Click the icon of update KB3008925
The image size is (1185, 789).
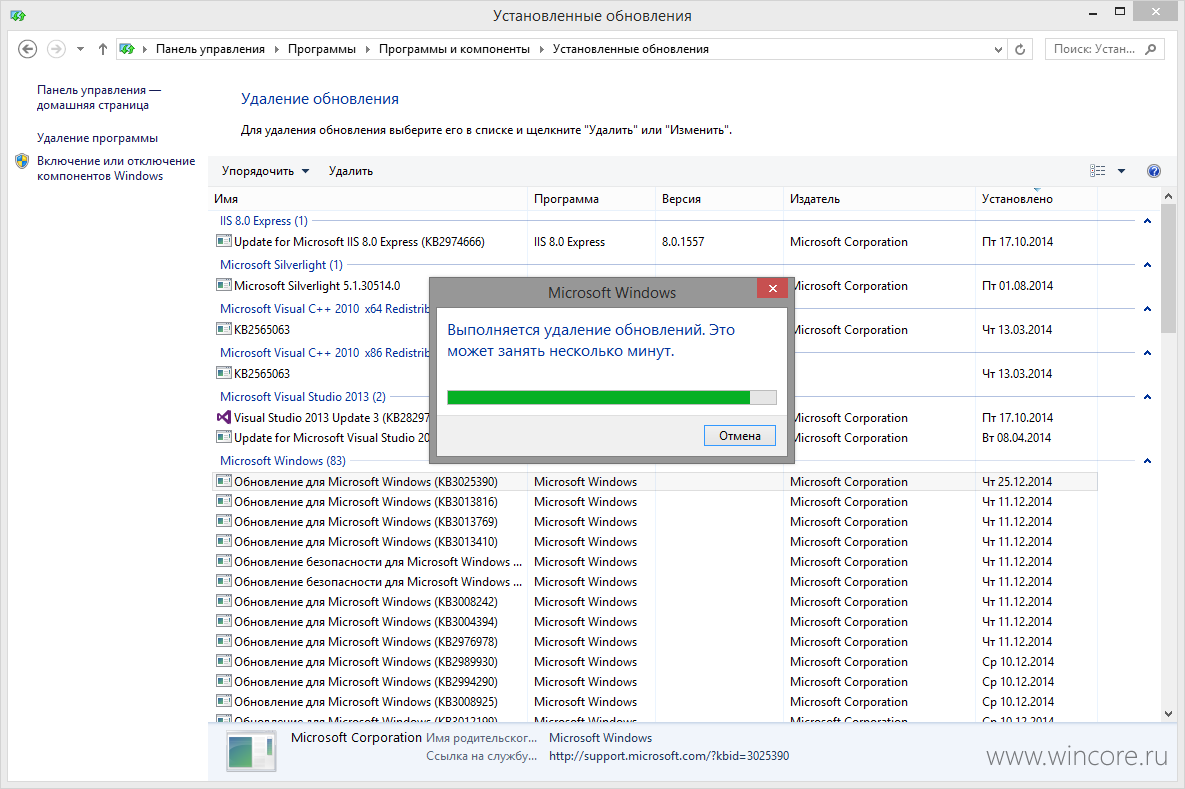(x=224, y=701)
